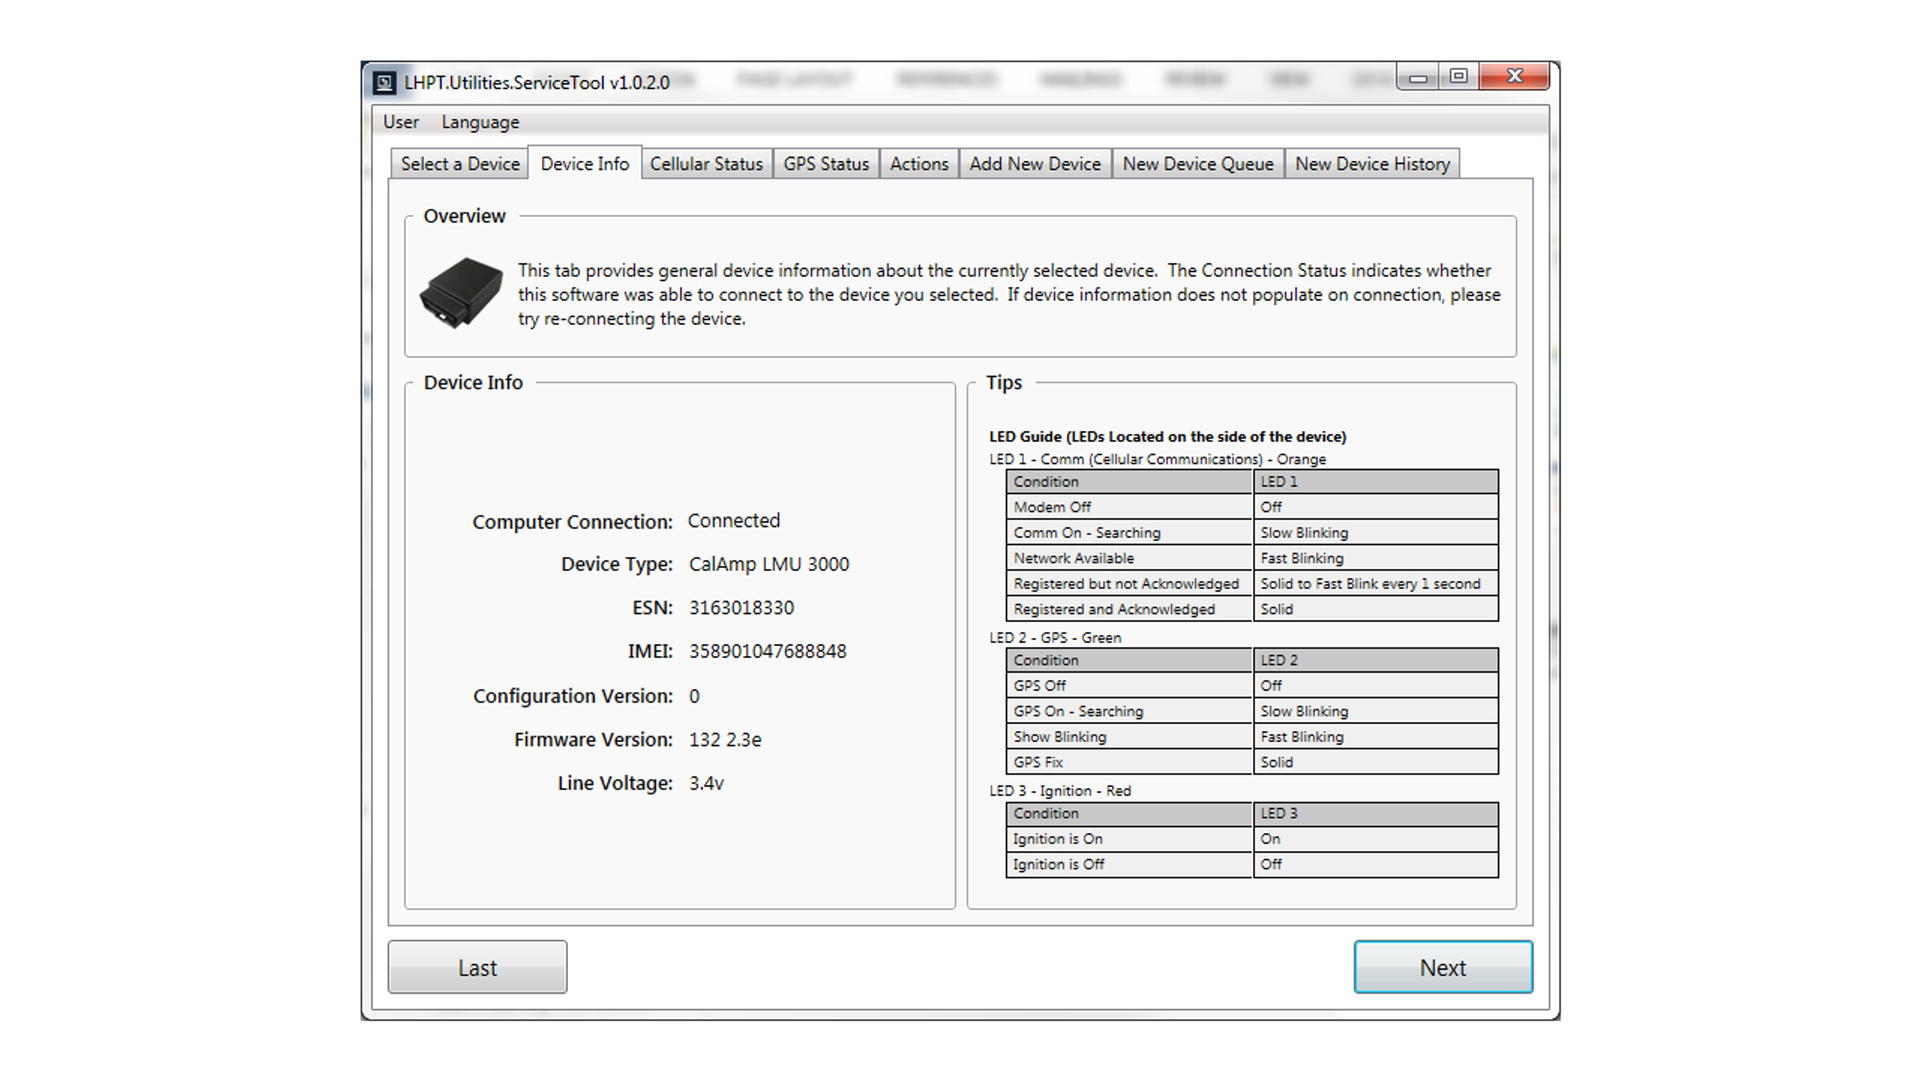Viewport: 1920px width, 1080px height.
Task: Select the IMEI value 358901047688848
Action: [768, 652]
